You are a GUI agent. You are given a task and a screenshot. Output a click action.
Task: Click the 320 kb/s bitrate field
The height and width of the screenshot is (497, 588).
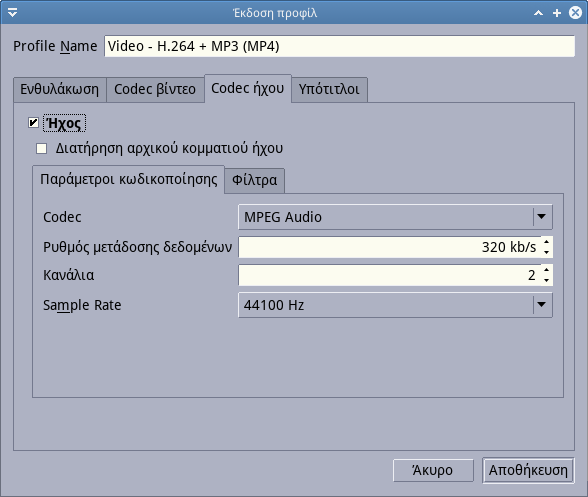pos(390,247)
